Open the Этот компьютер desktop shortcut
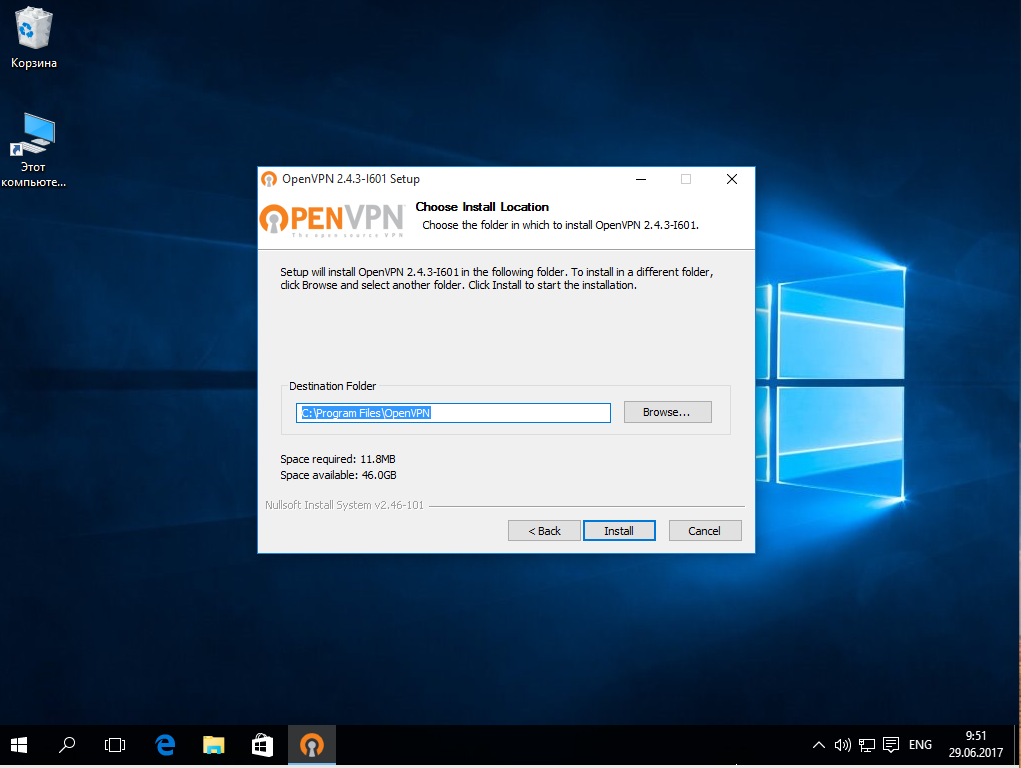Viewport: 1021px width, 768px height. coord(33,150)
